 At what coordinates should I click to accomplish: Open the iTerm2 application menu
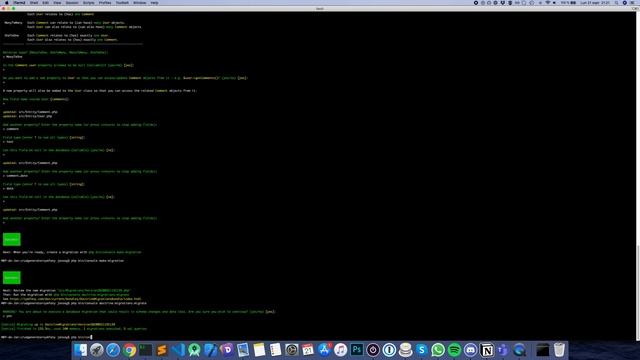pos(19,2)
